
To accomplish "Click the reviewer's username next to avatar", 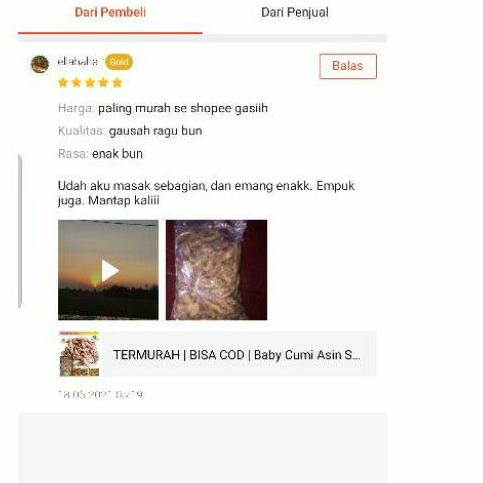I will click(x=78, y=62).
